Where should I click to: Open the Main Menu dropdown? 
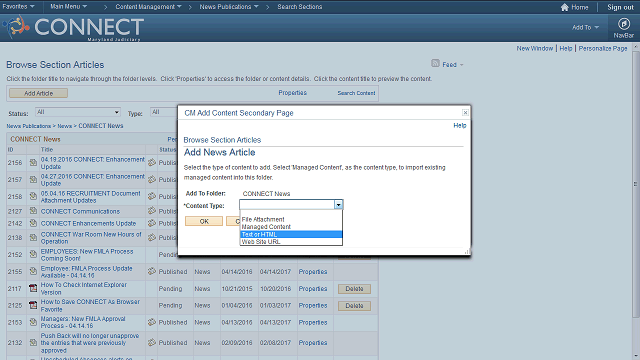point(68,7)
